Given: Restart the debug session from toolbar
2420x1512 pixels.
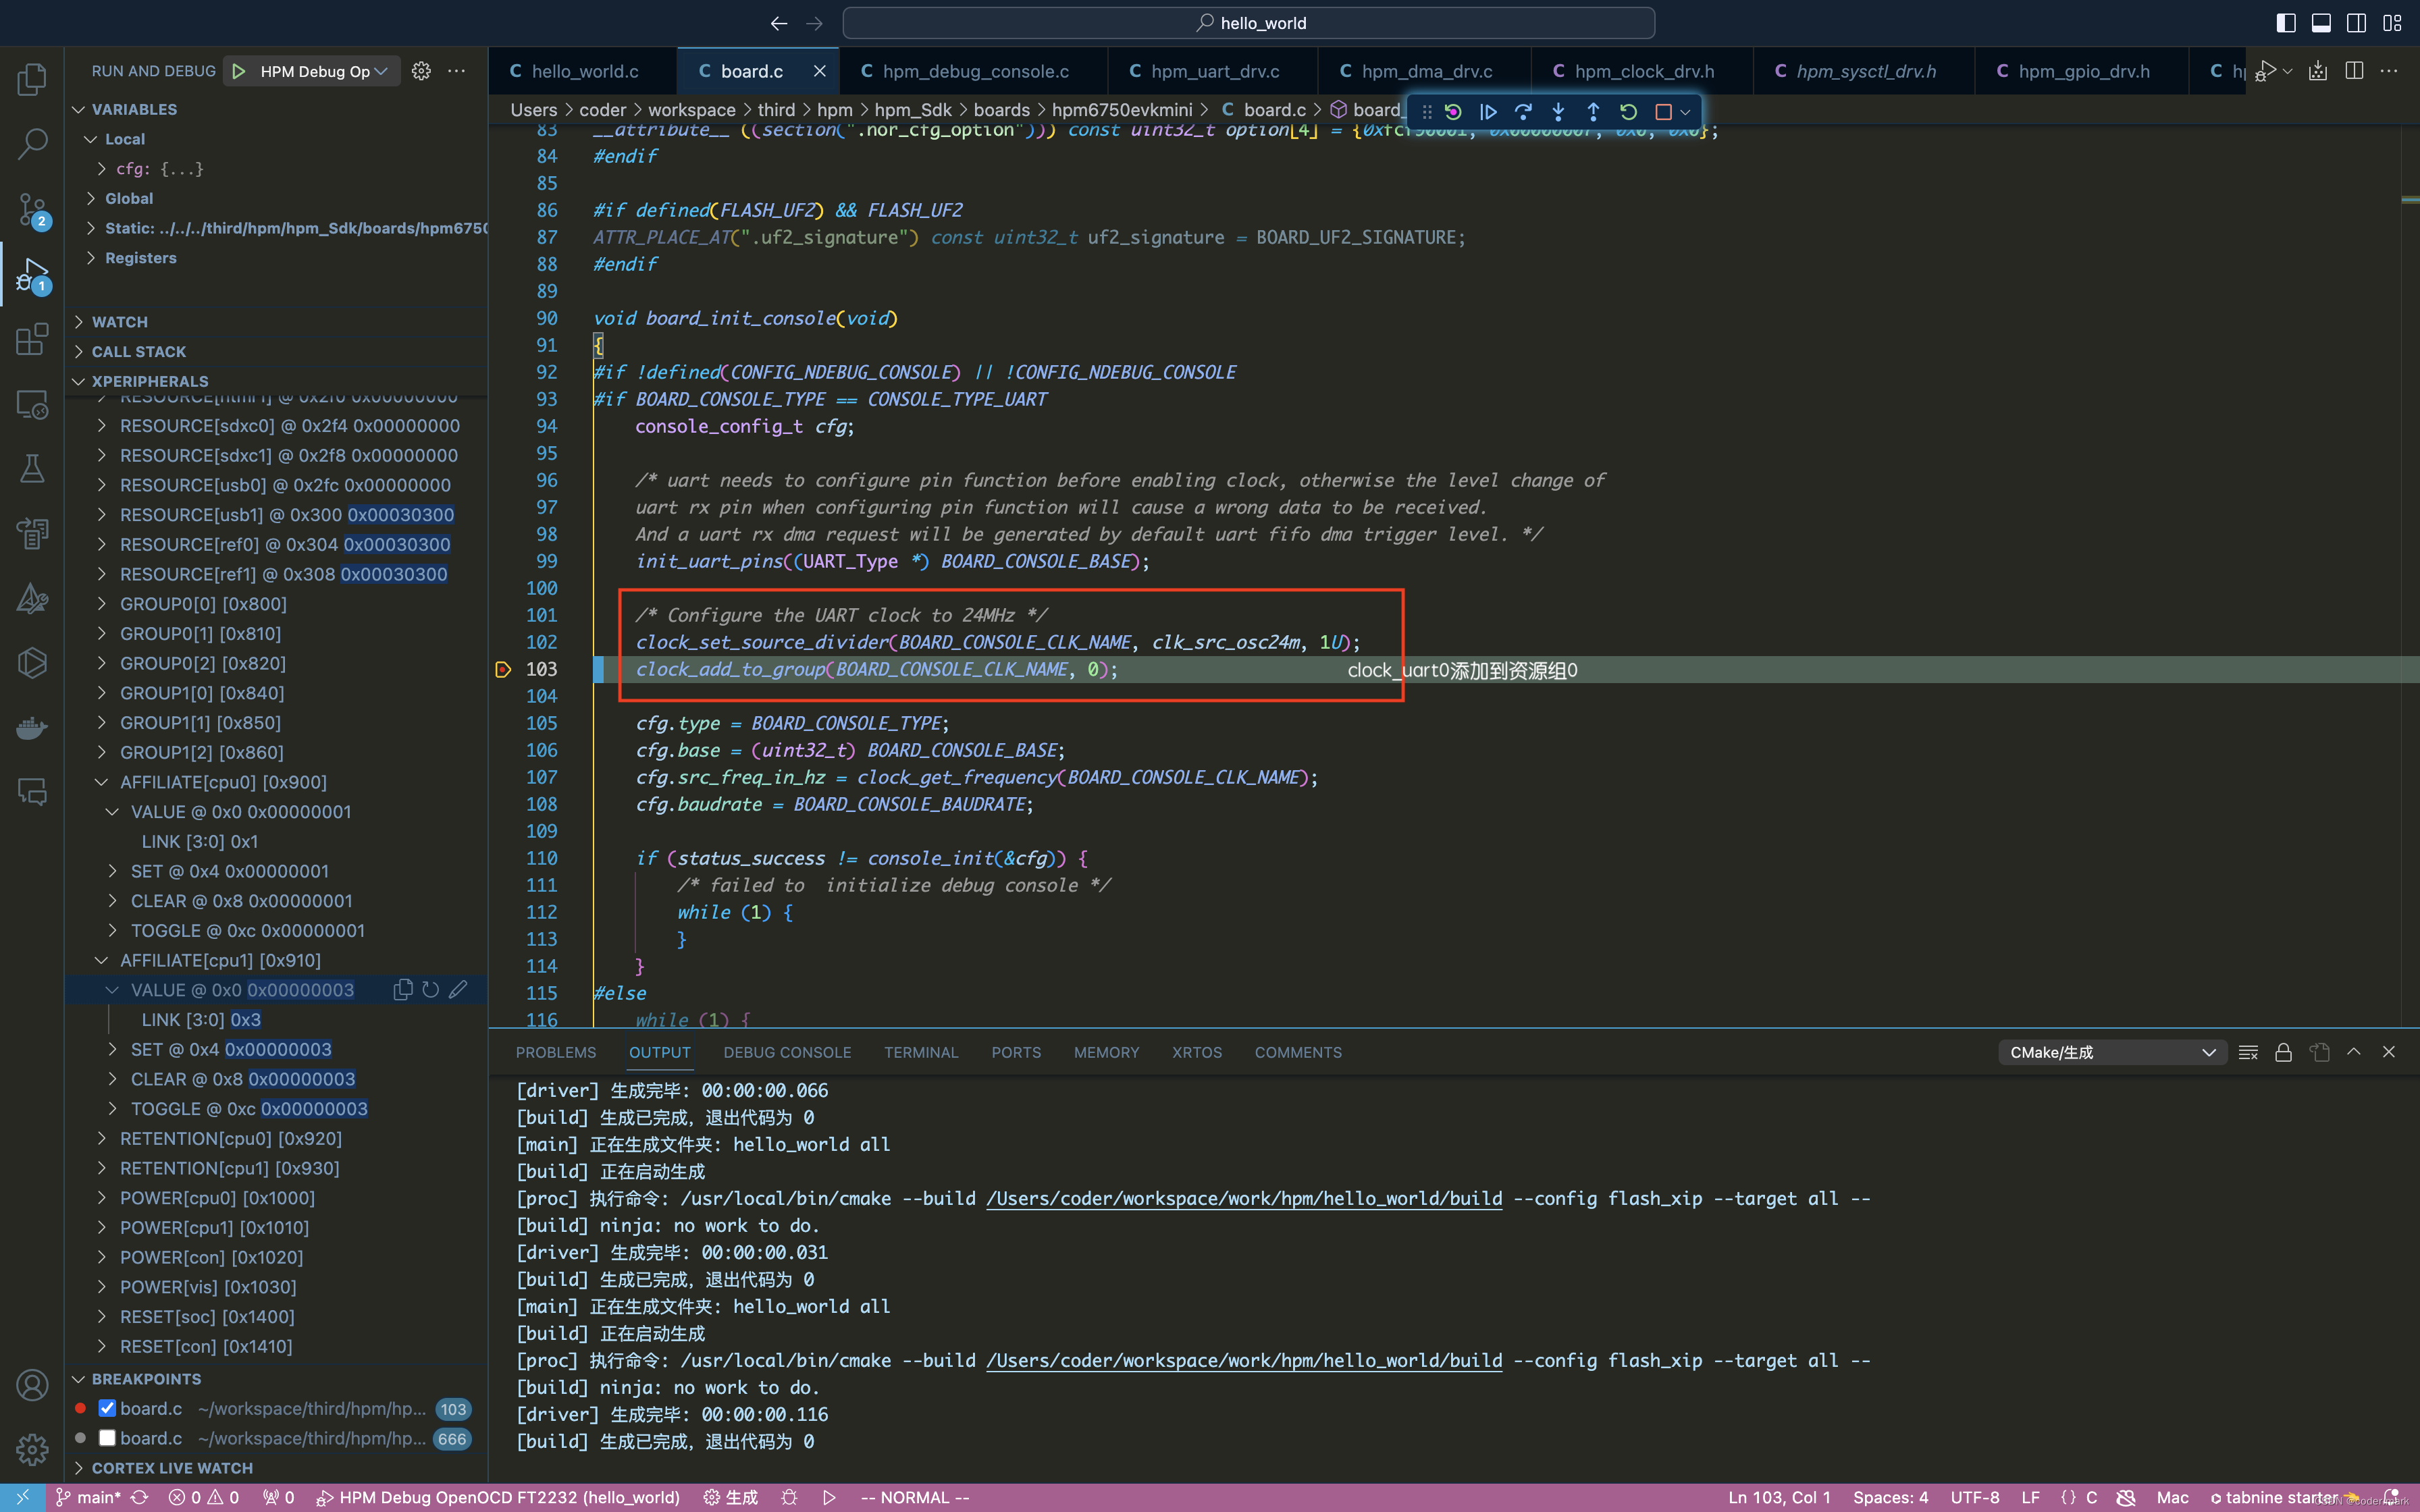Looking at the screenshot, I should click(1628, 112).
